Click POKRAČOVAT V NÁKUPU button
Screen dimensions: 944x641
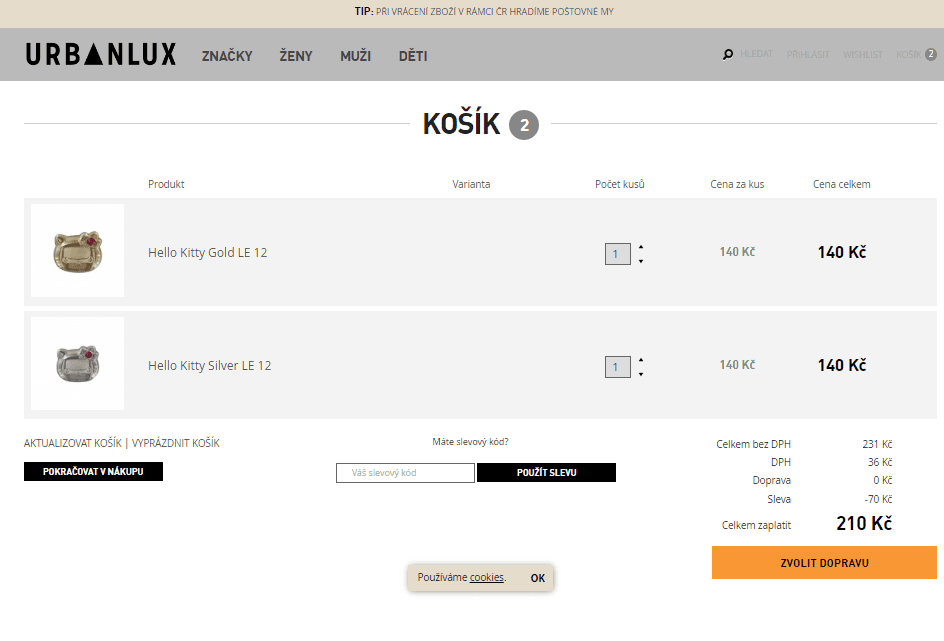[93, 471]
